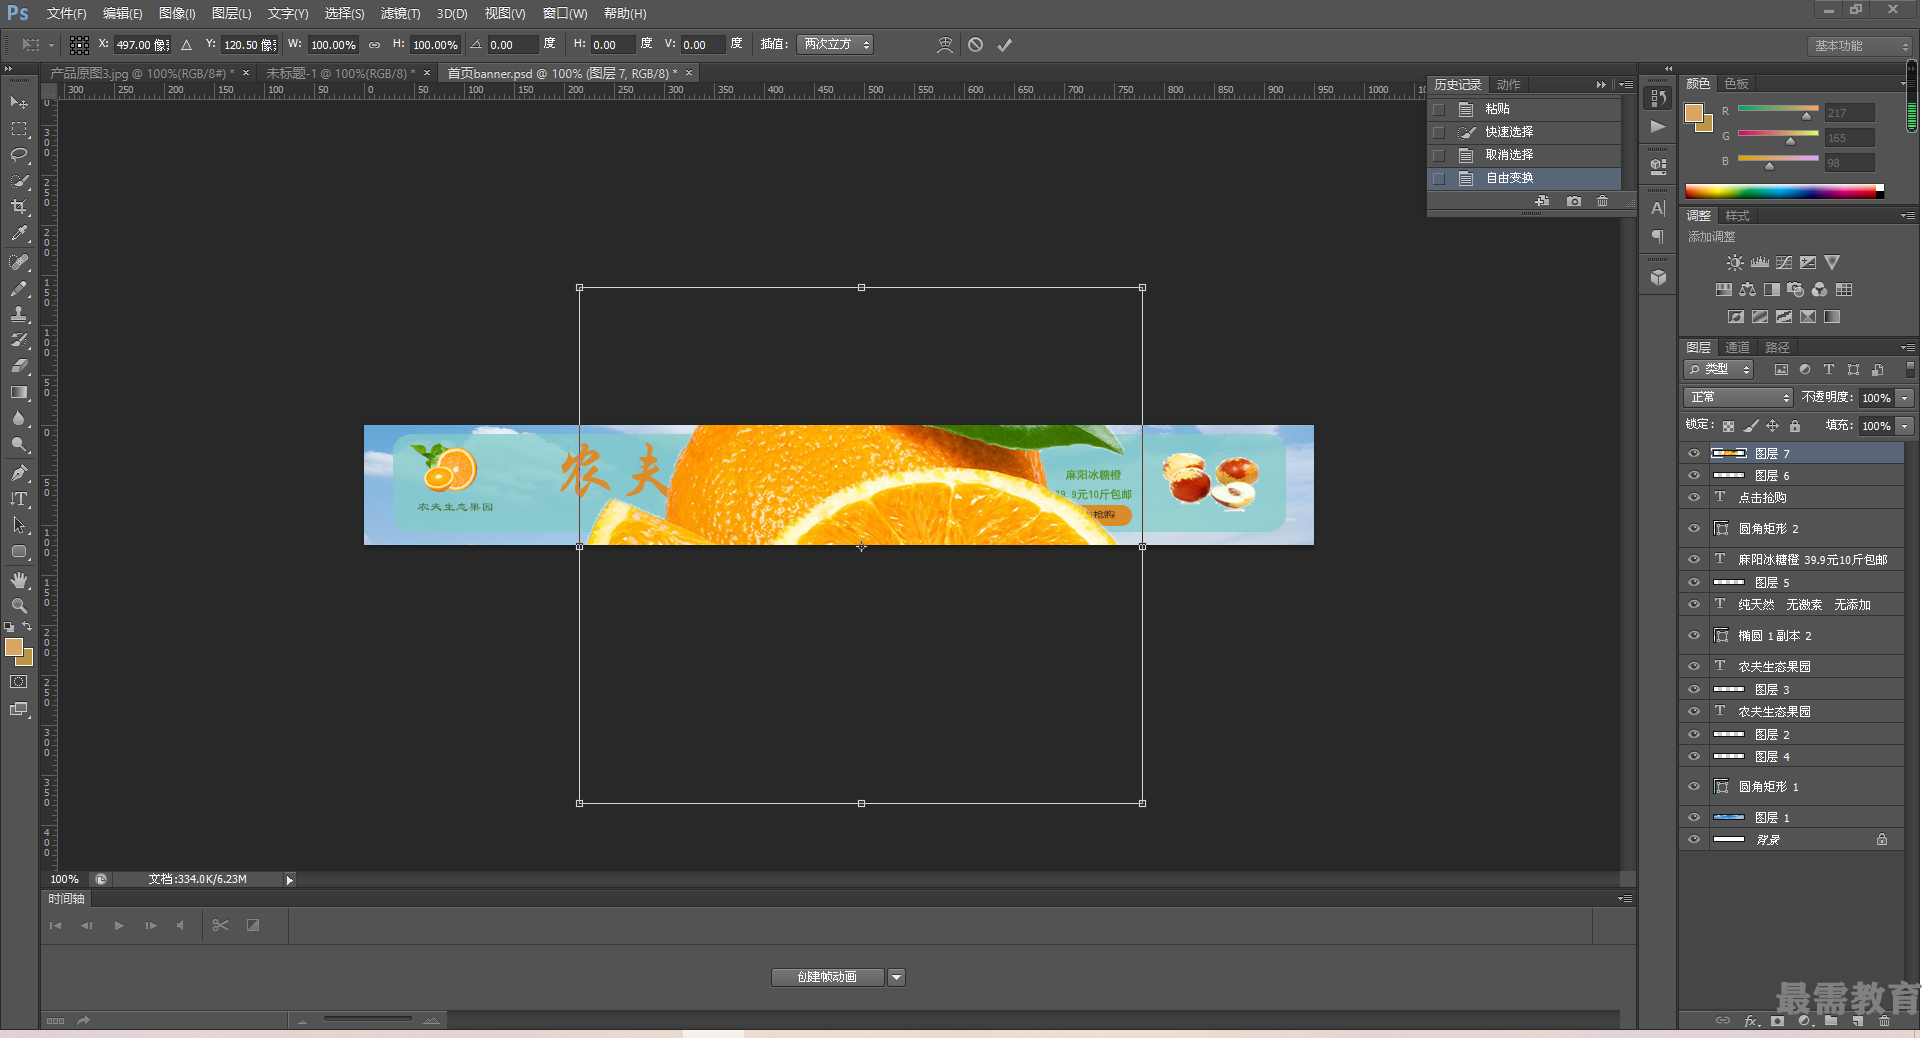Select the Lasso tool
The image size is (1928, 1038).
[x=19, y=155]
